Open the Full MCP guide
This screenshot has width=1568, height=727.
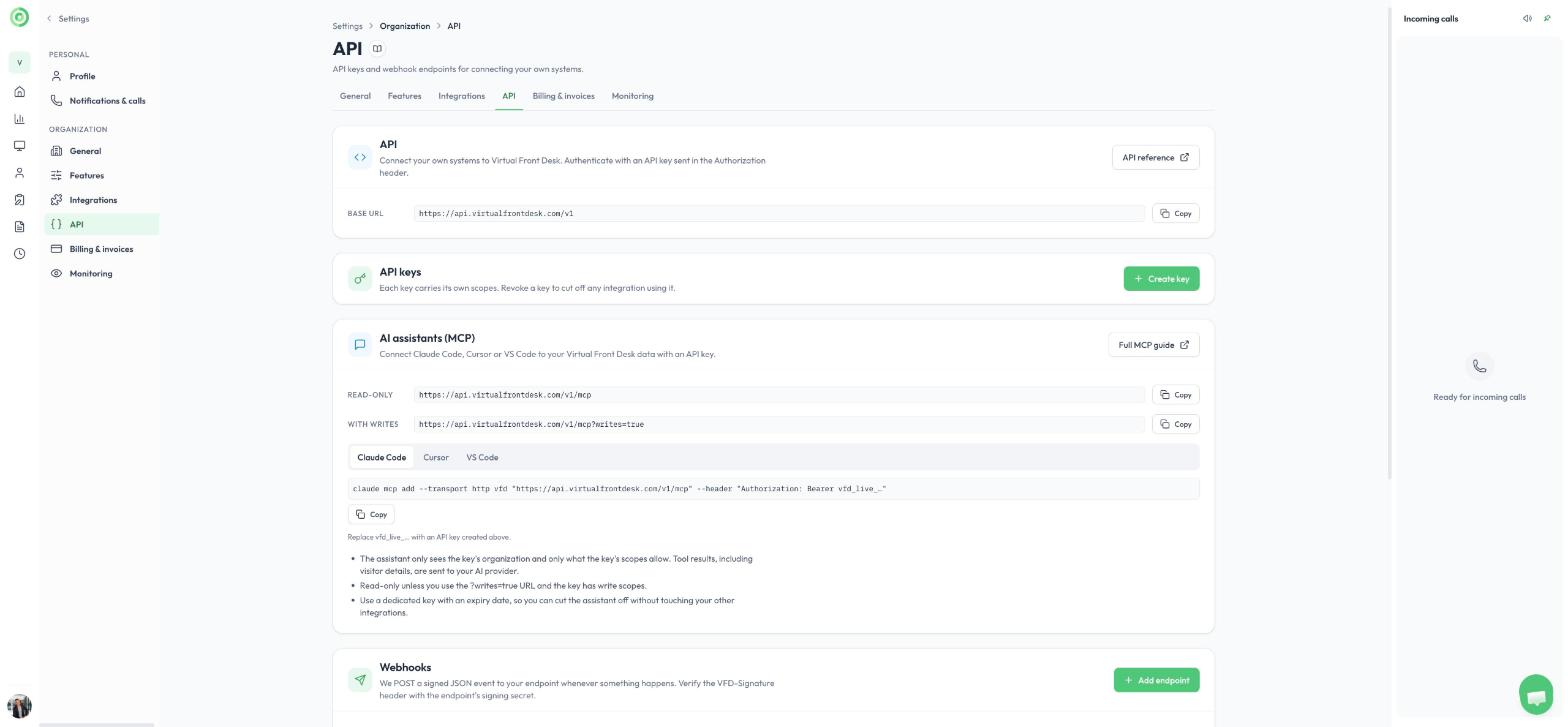pyautogui.click(x=1153, y=345)
